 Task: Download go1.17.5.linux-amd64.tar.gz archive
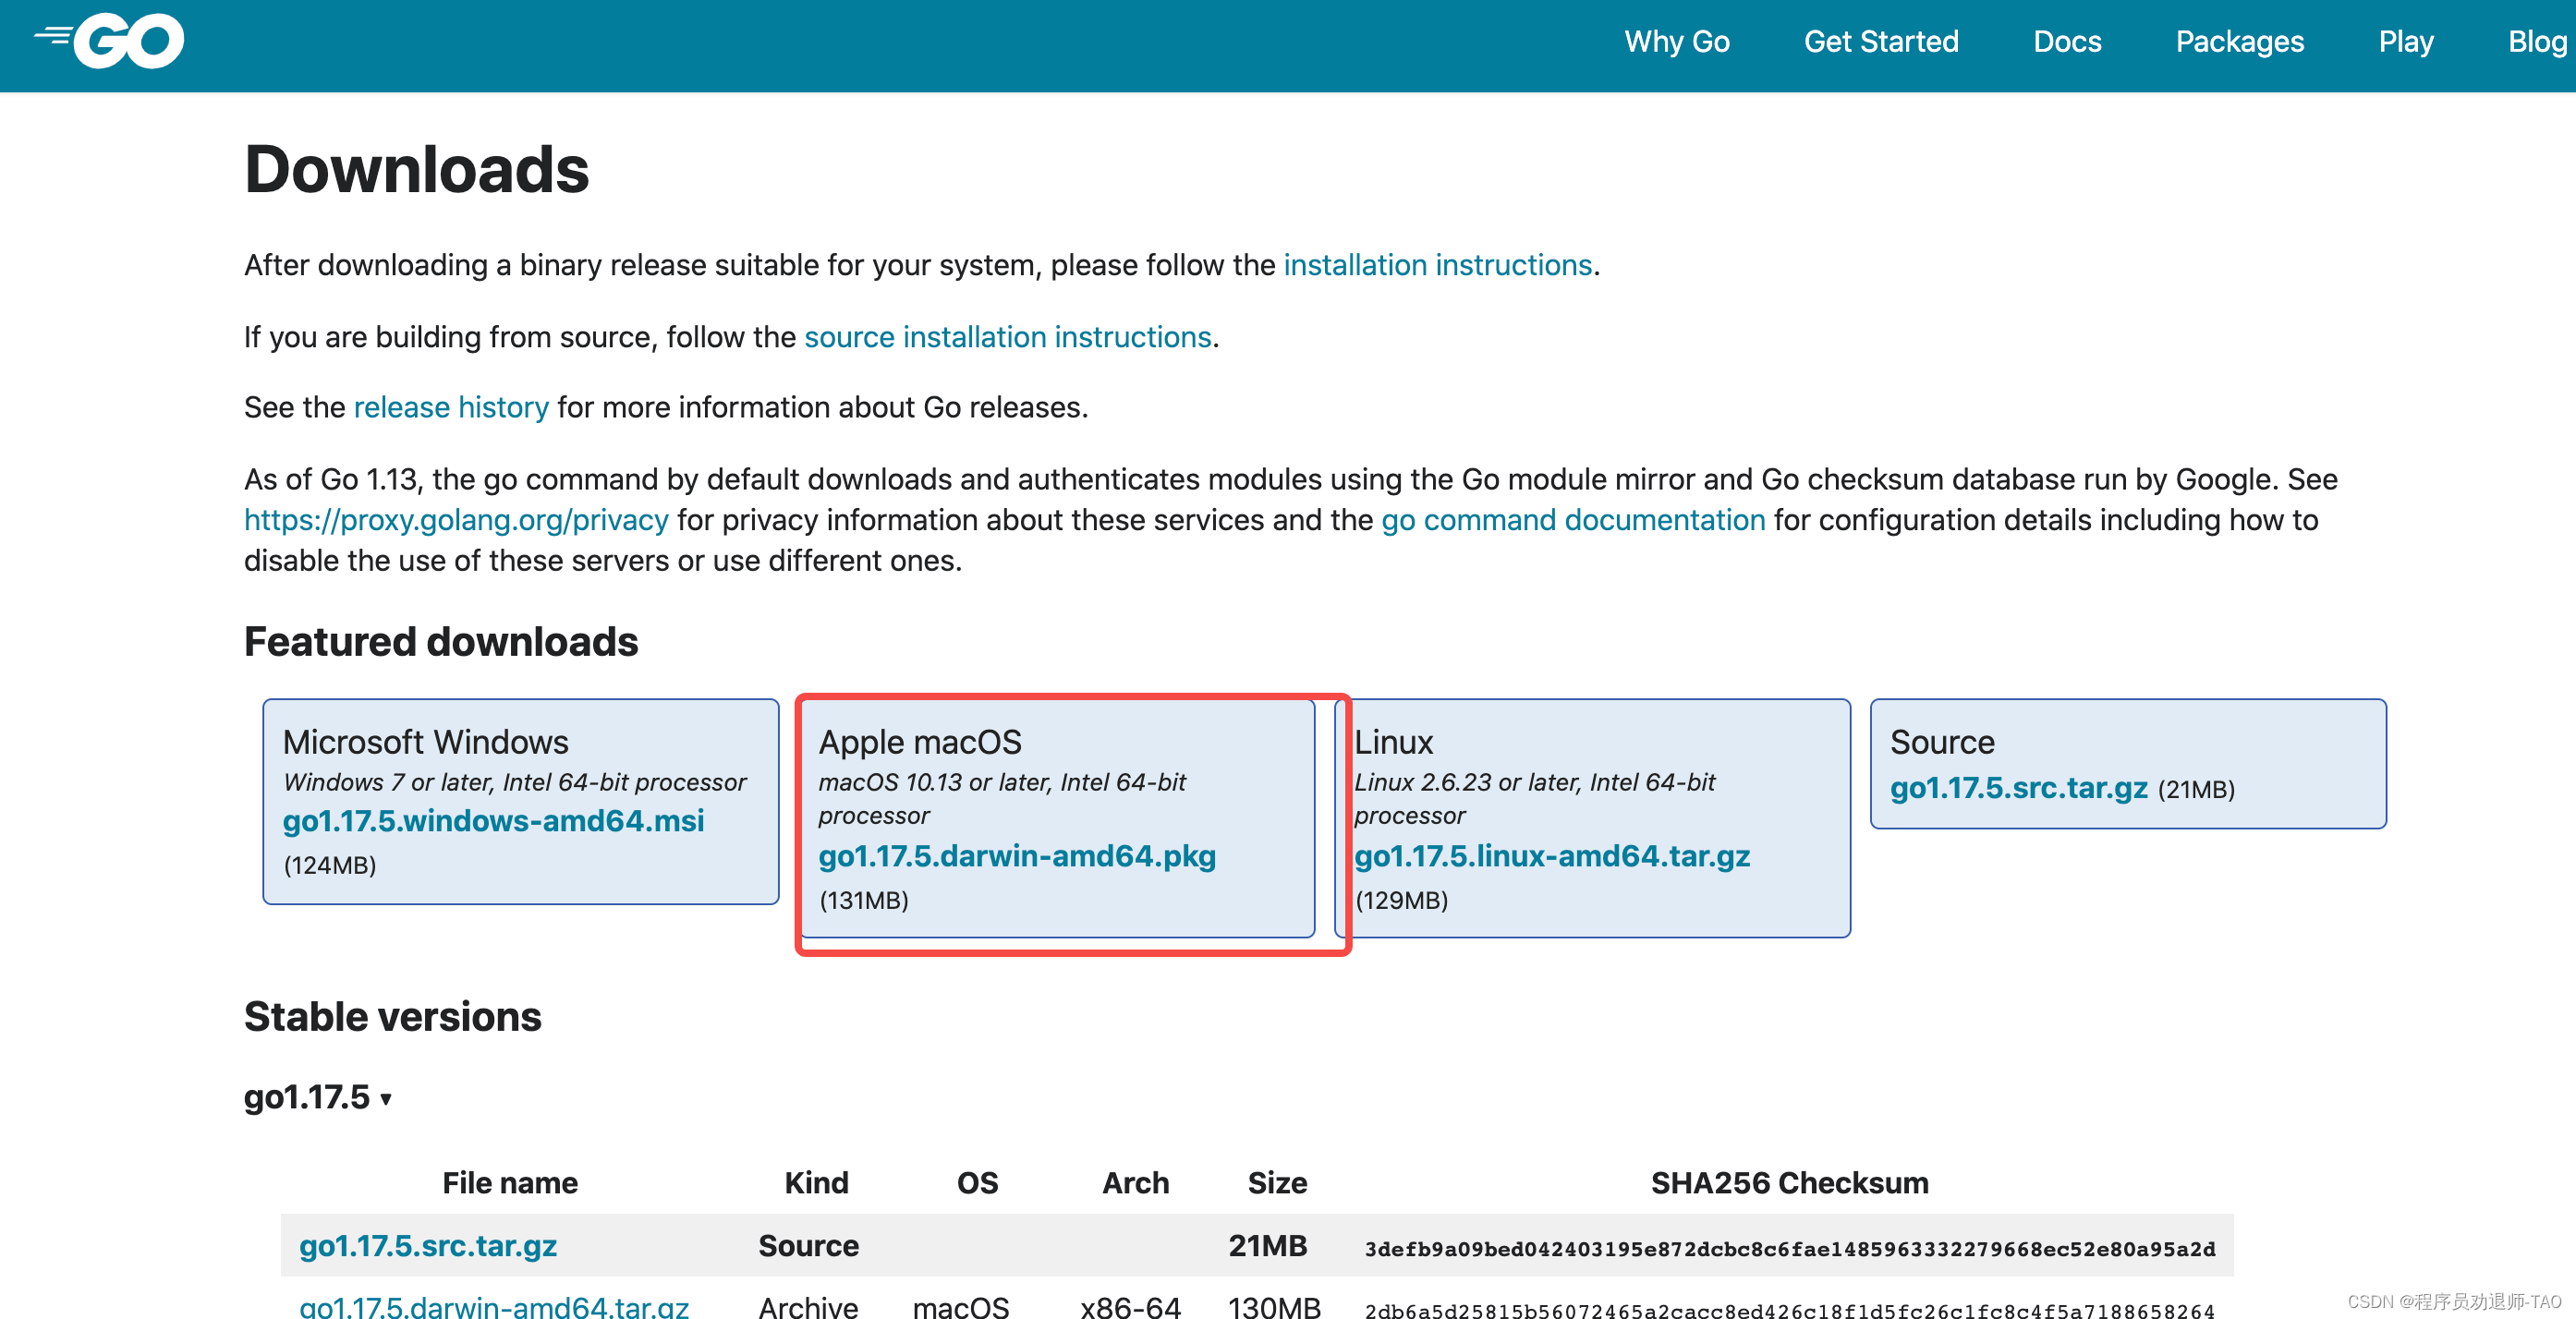[1551, 856]
